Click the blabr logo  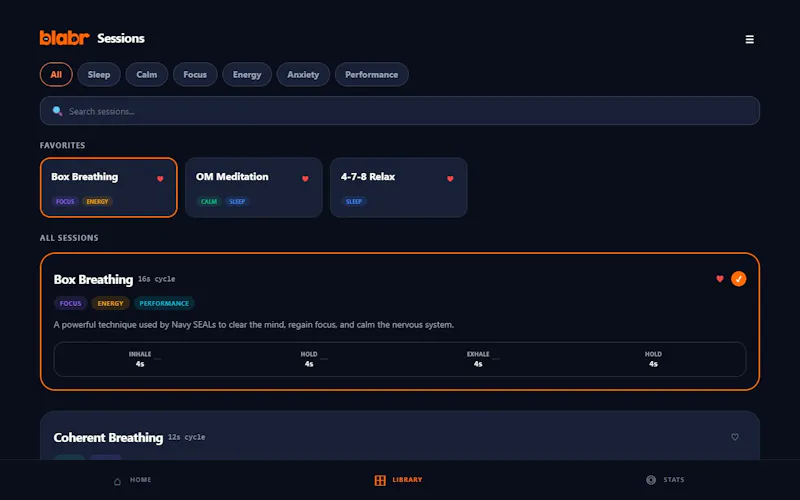tap(64, 38)
